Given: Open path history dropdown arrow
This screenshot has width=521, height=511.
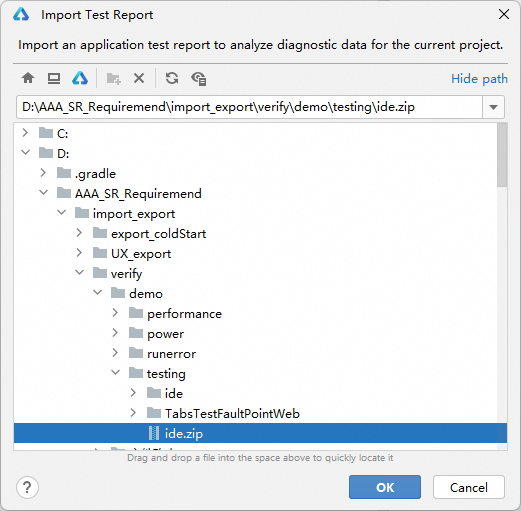Looking at the screenshot, I should pos(493,107).
